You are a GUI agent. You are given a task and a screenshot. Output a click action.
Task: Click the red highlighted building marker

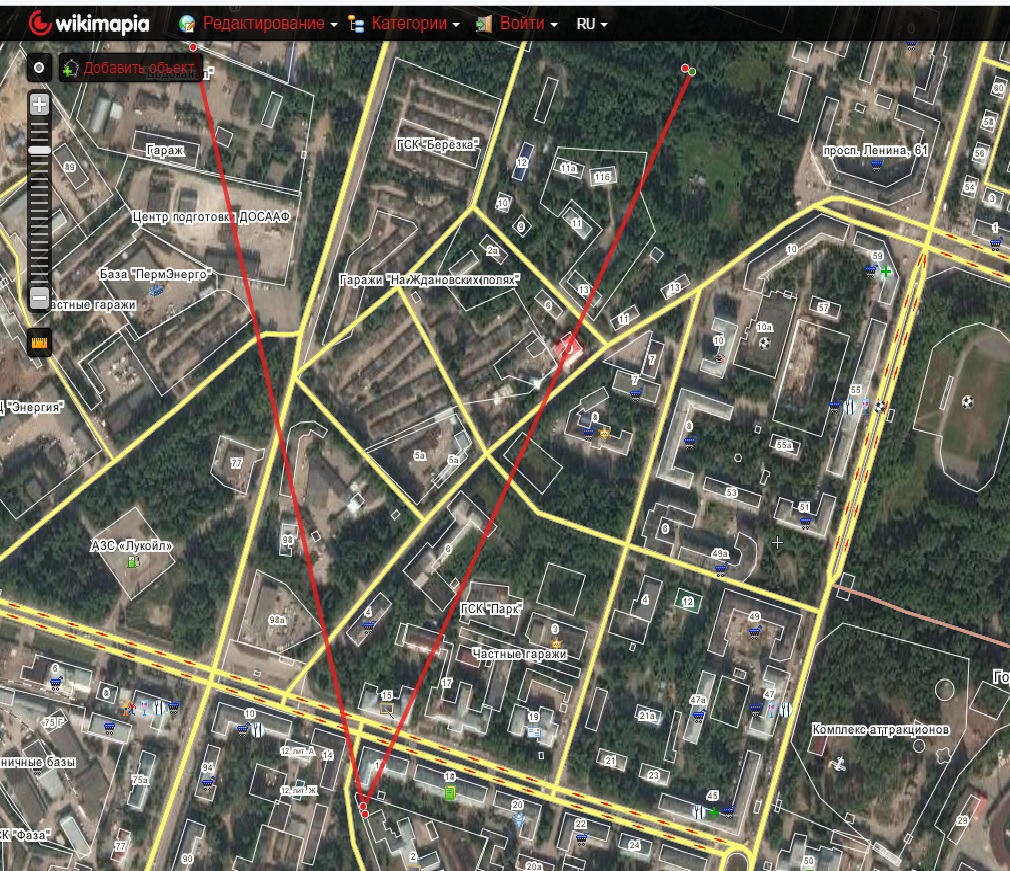tap(568, 349)
